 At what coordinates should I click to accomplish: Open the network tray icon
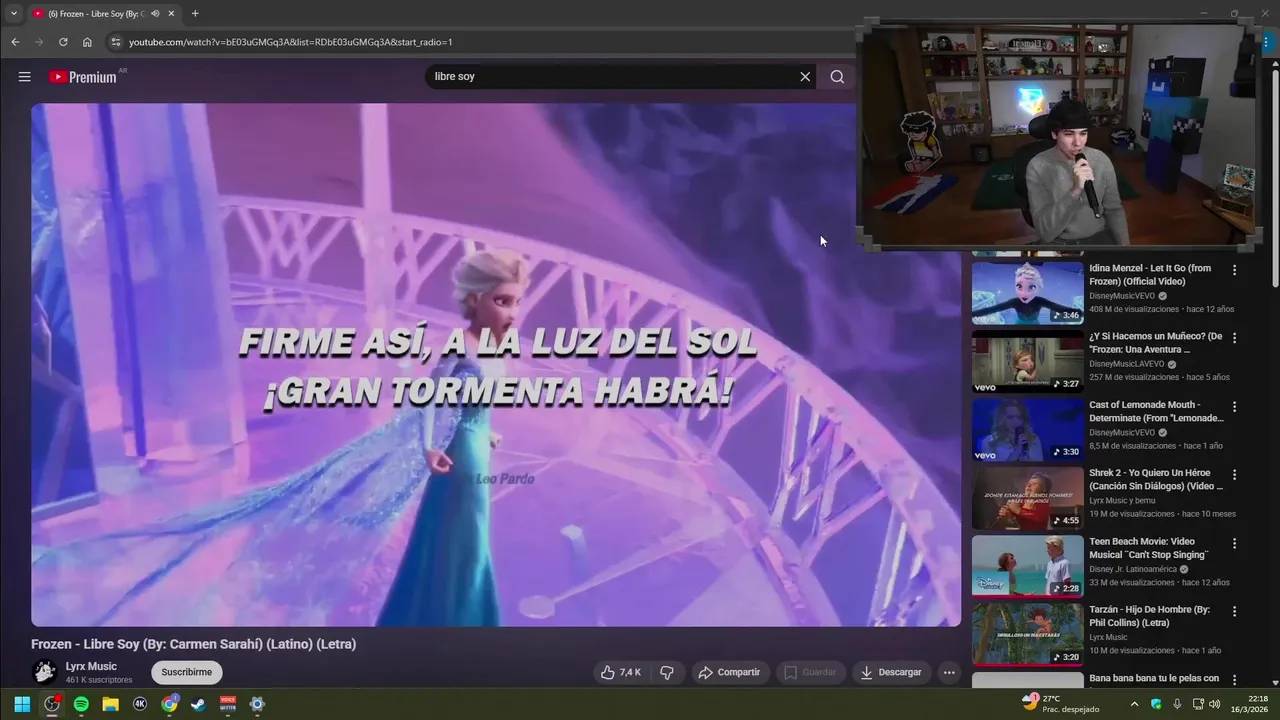click(1198, 704)
